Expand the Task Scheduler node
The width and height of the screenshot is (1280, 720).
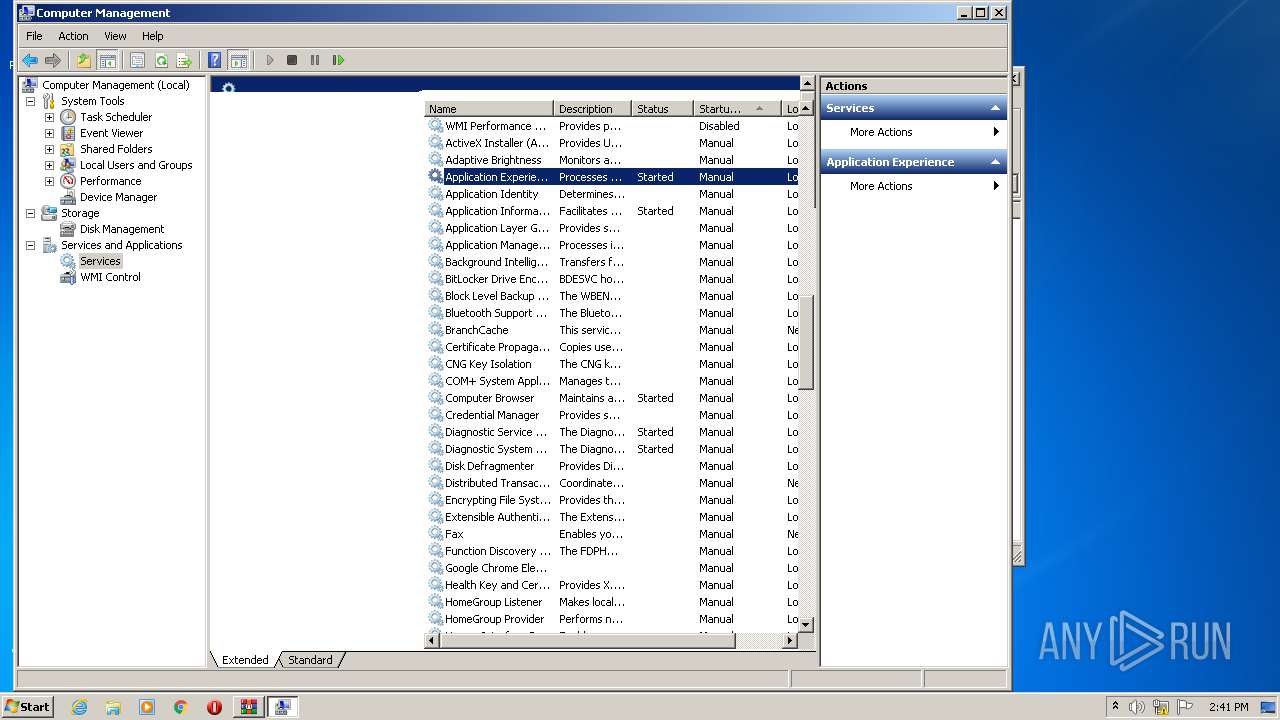(x=49, y=117)
